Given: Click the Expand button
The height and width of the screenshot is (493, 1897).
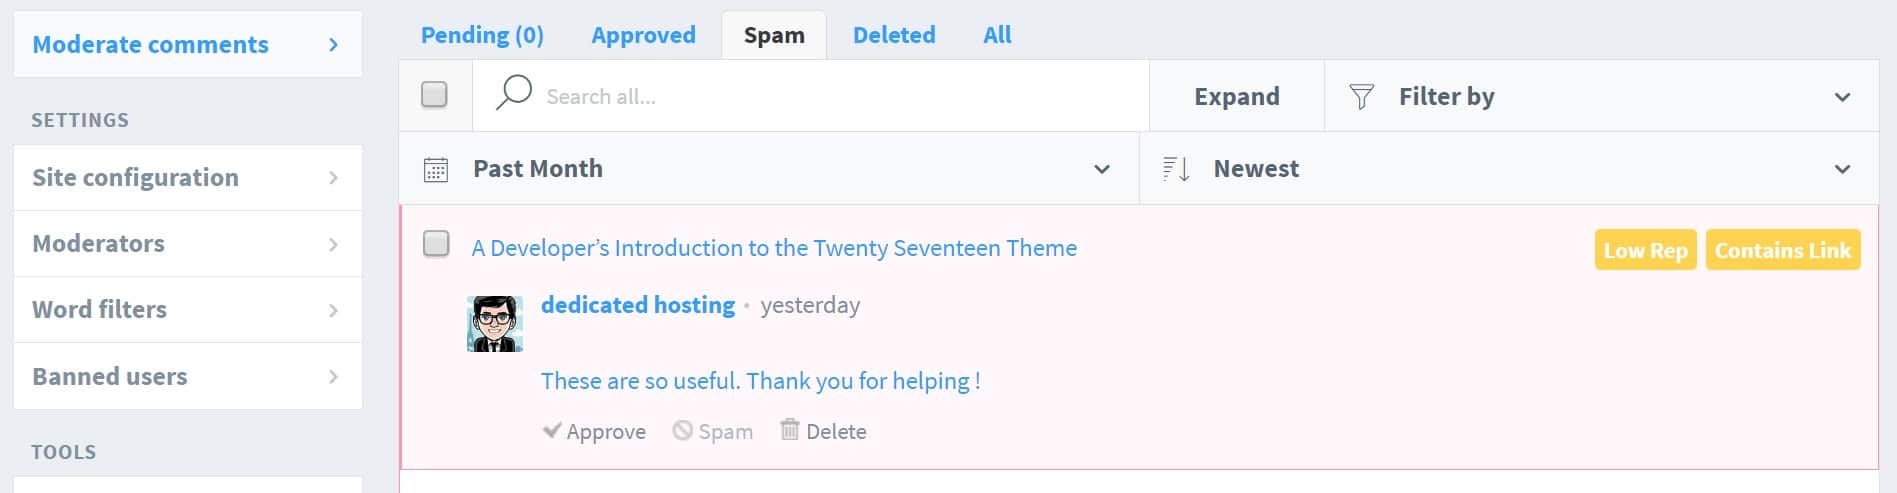Looking at the screenshot, I should (x=1237, y=96).
